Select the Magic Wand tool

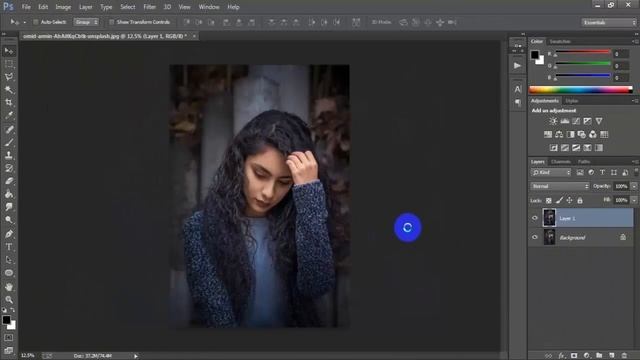[9, 89]
